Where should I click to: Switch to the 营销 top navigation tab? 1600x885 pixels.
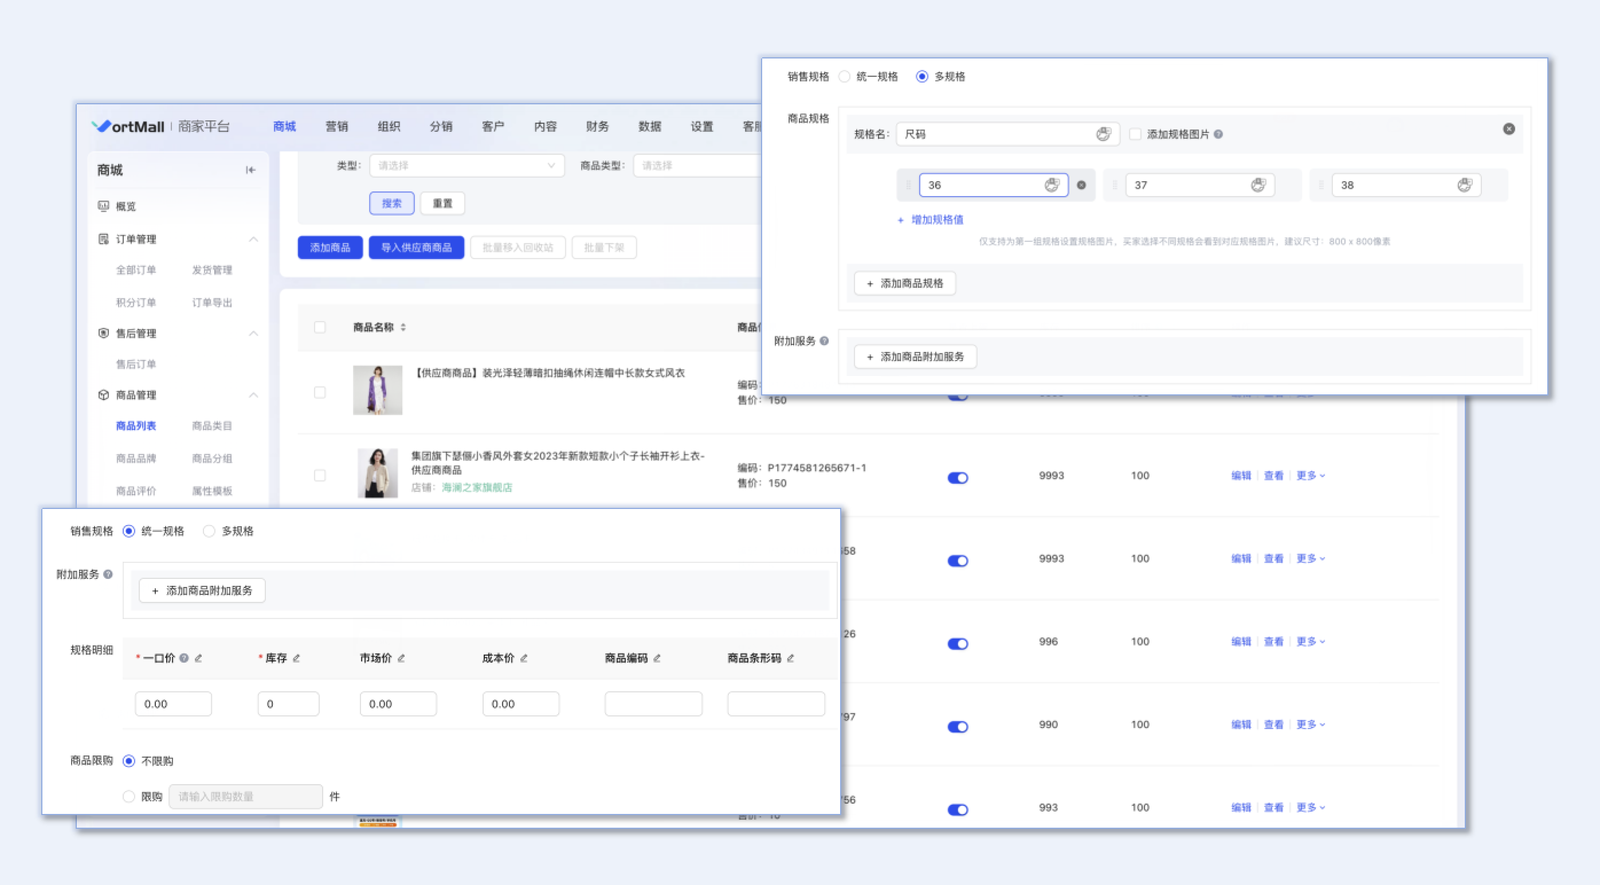pyautogui.click(x=336, y=127)
